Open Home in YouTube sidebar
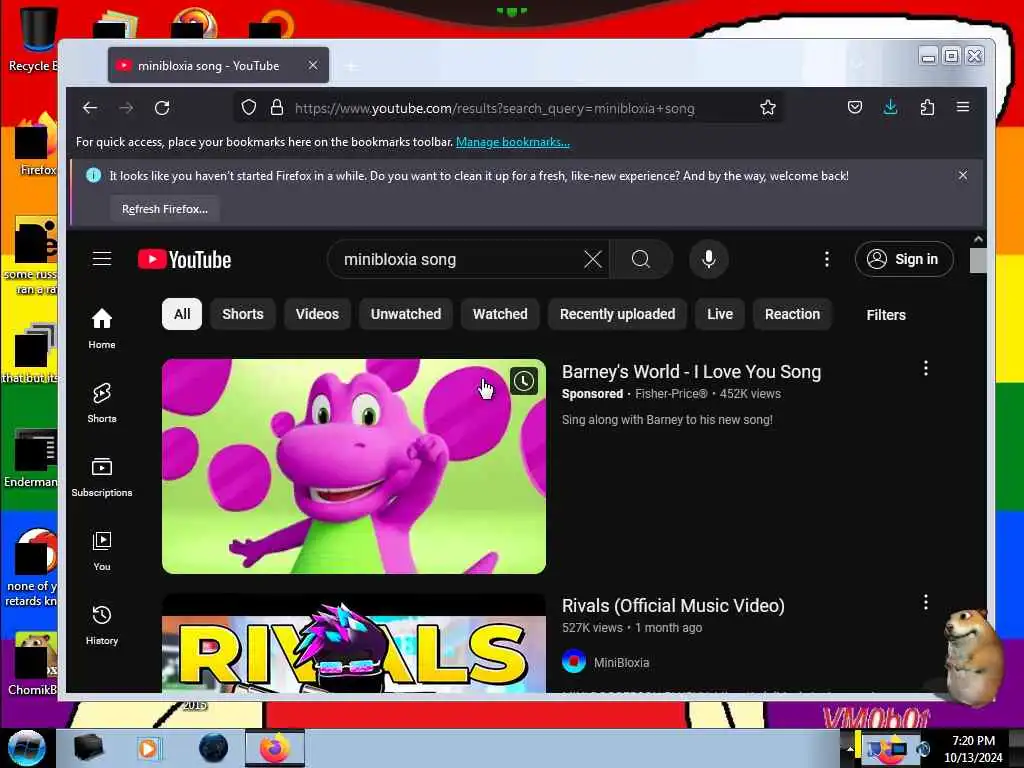 (102, 328)
